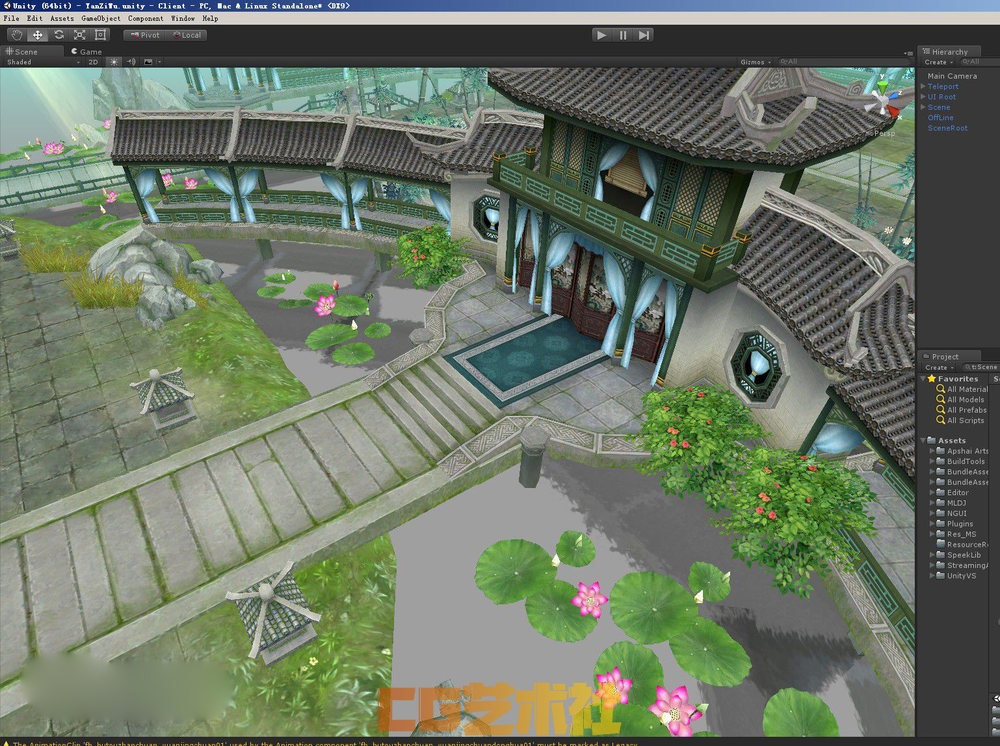Viewport: 1000px width, 746px height.
Task: Open the Edit menu
Action: (34, 18)
